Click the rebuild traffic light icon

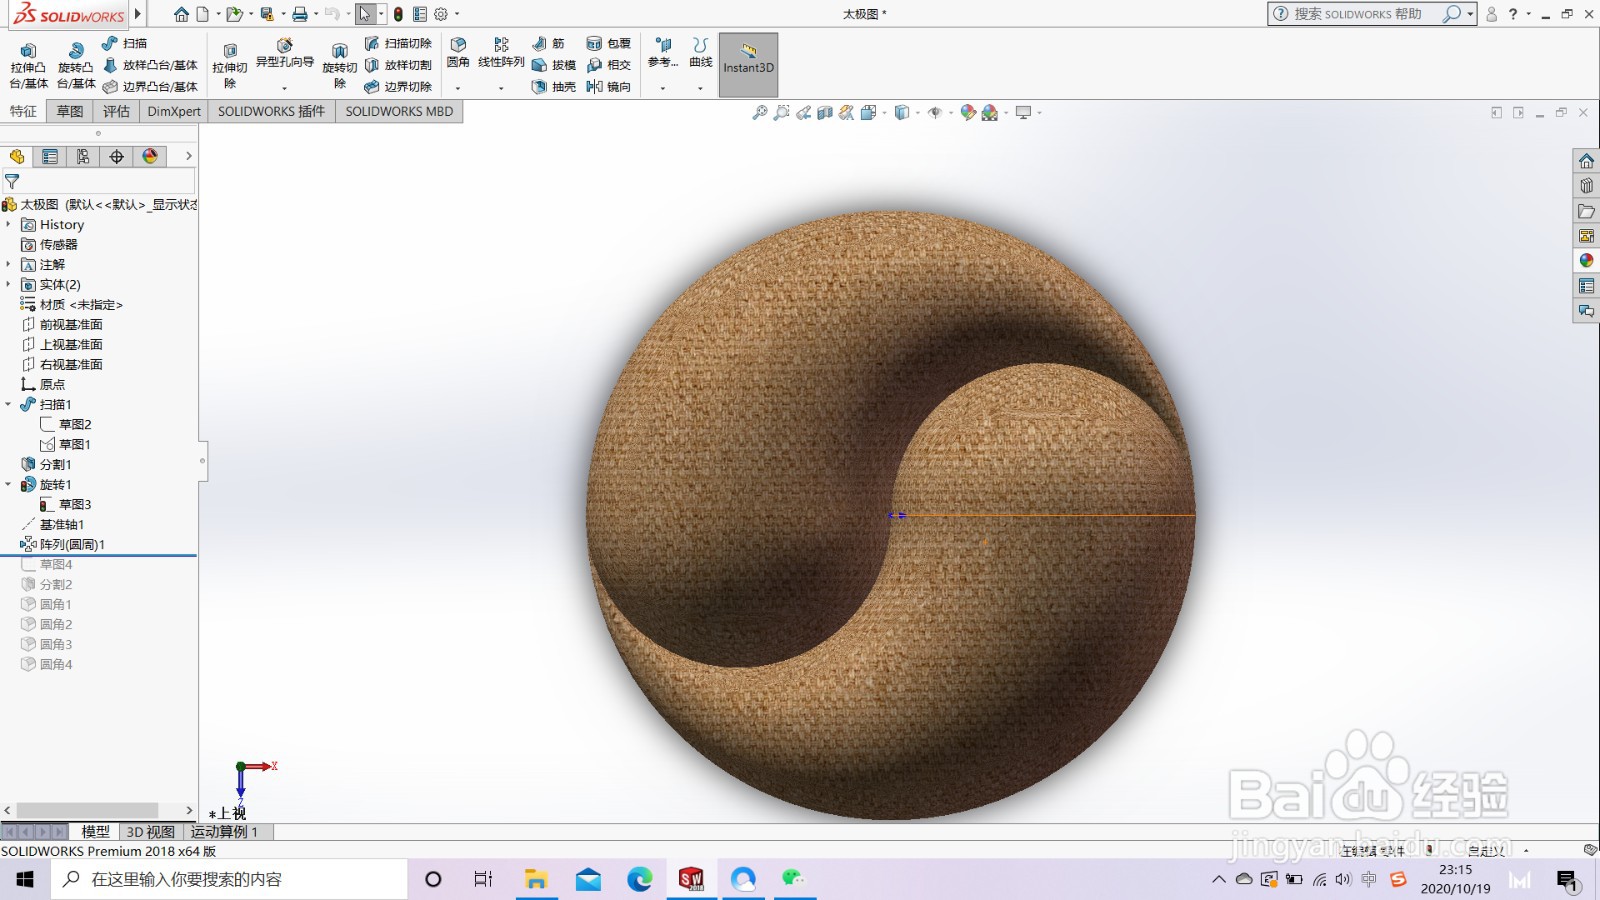[398, 14]
